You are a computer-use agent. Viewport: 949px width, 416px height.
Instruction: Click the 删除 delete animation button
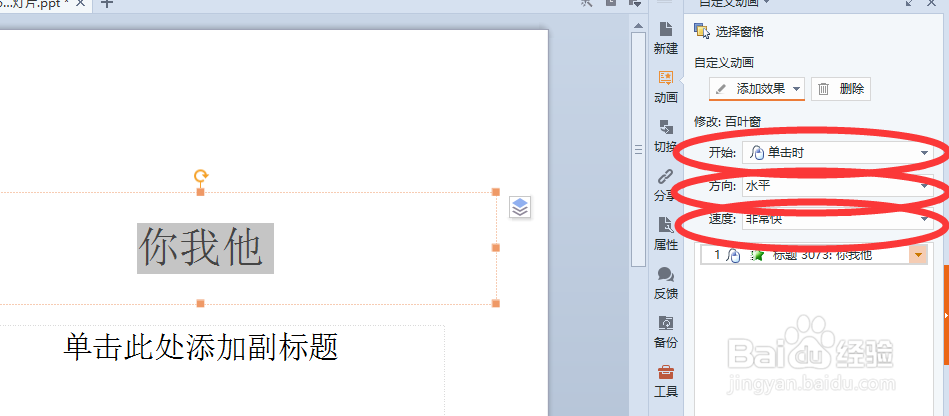click(841, 89)
